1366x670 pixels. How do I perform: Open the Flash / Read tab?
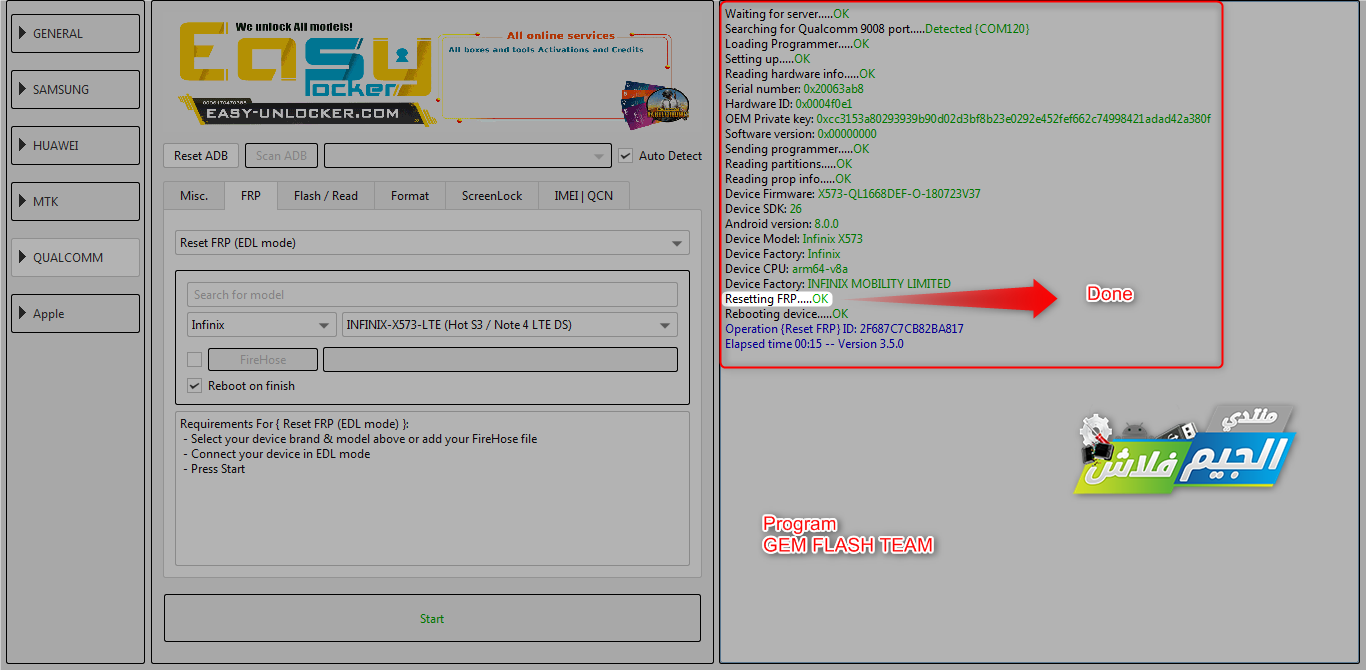click(x=326, y=195)
